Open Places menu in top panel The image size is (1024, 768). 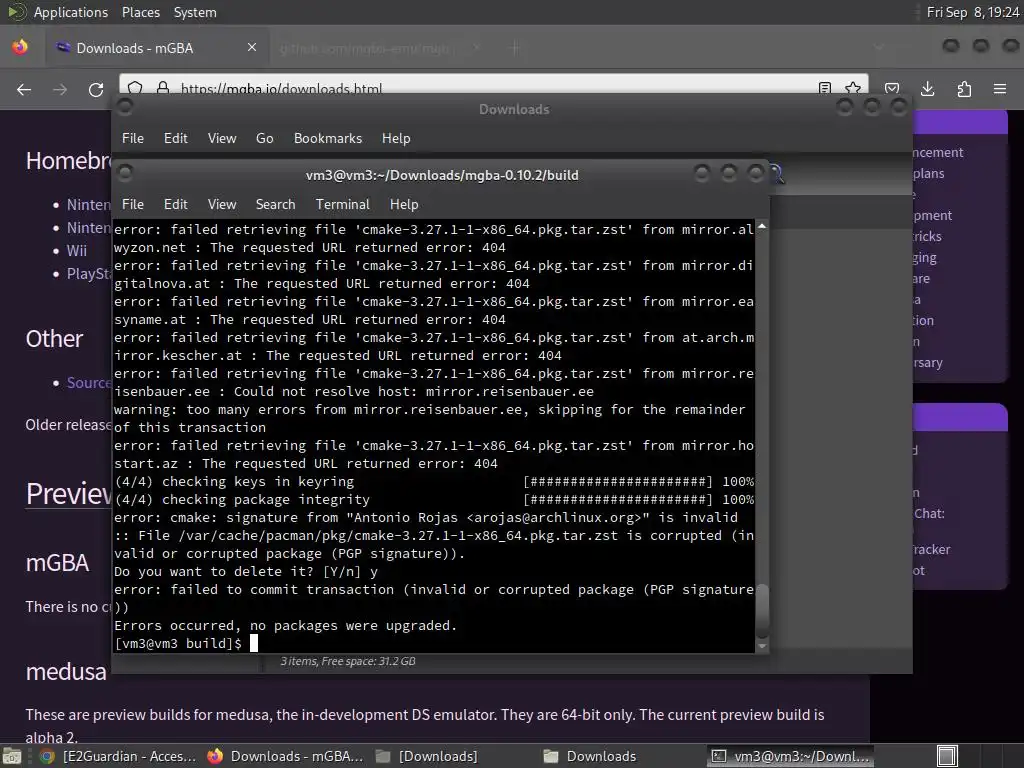coord(140,12)
